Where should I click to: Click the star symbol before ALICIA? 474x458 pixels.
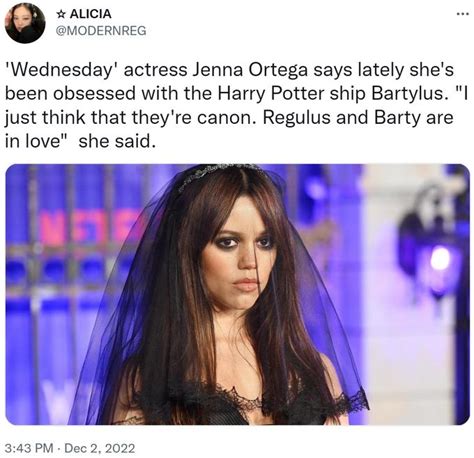[60, 14]
